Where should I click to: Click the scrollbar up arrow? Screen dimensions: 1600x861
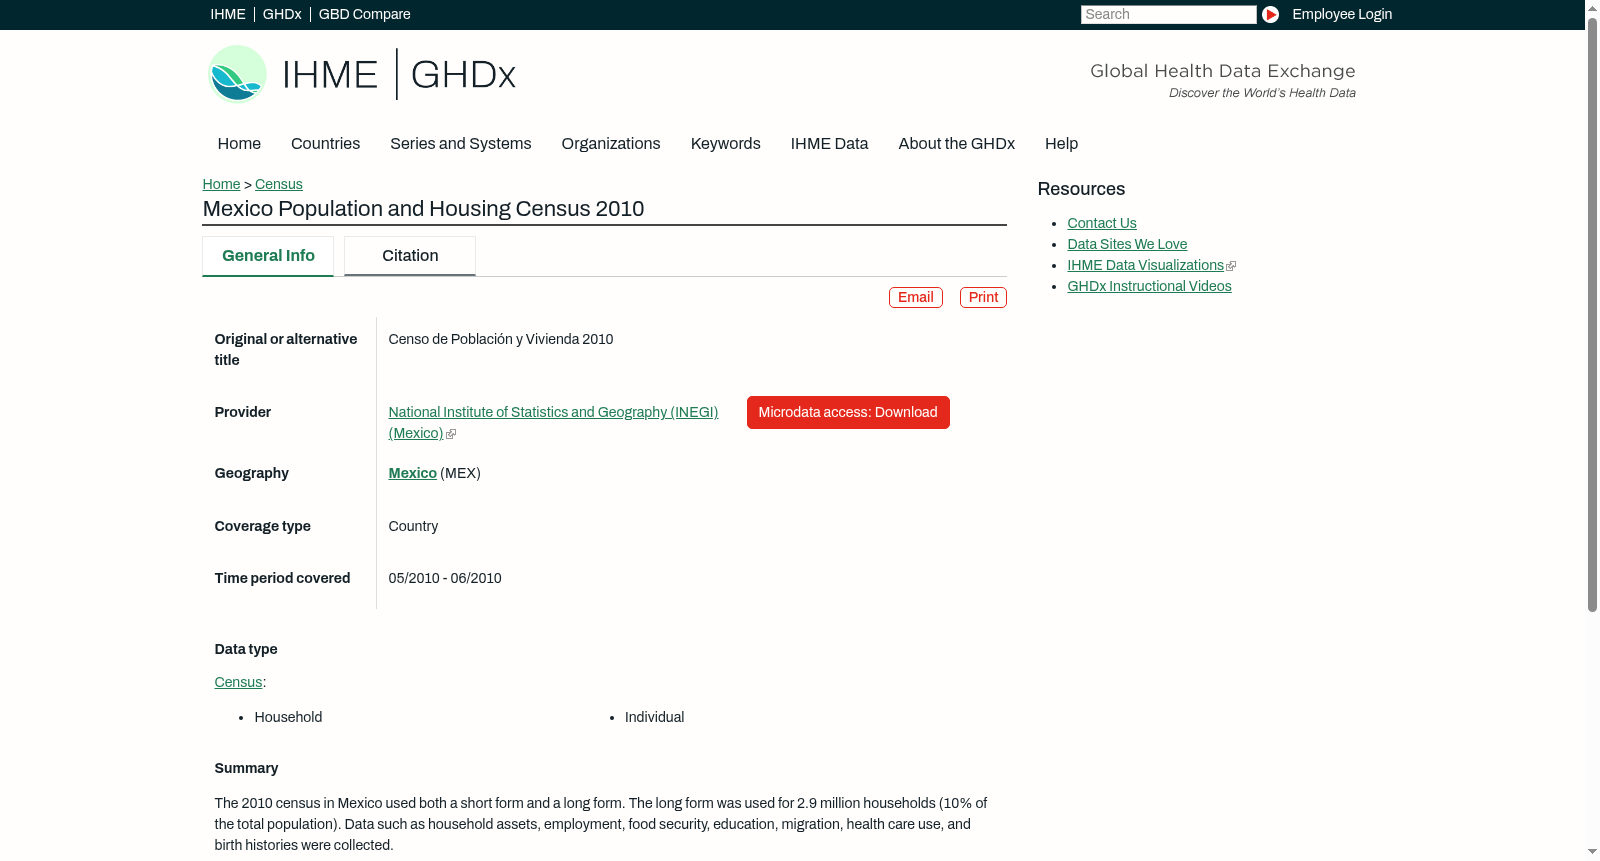tap(1592, 8)
